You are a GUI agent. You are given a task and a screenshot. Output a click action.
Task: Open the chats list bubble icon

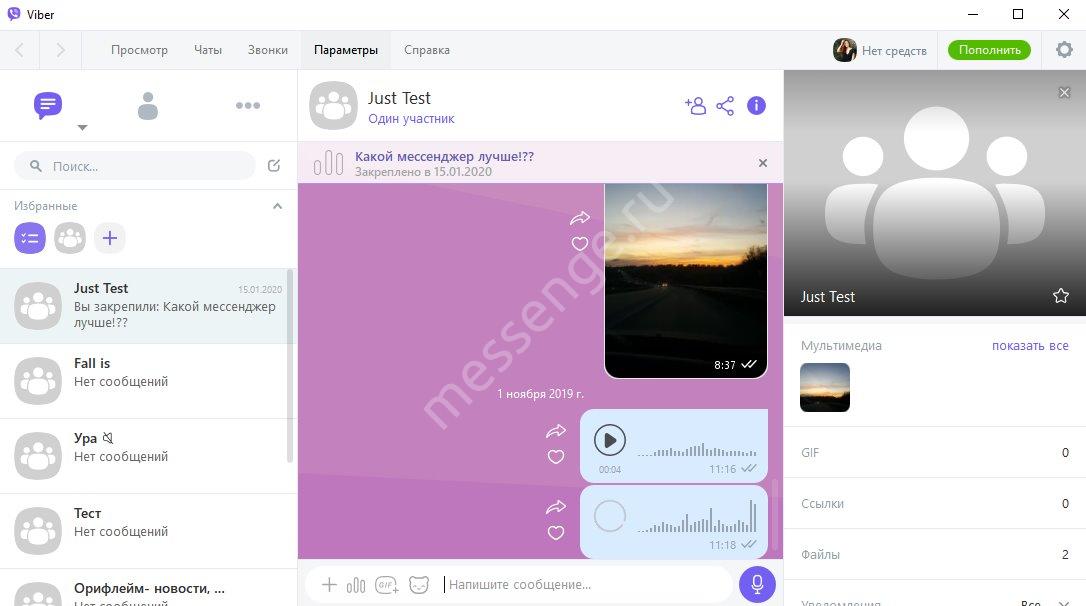tap(48, 106)
